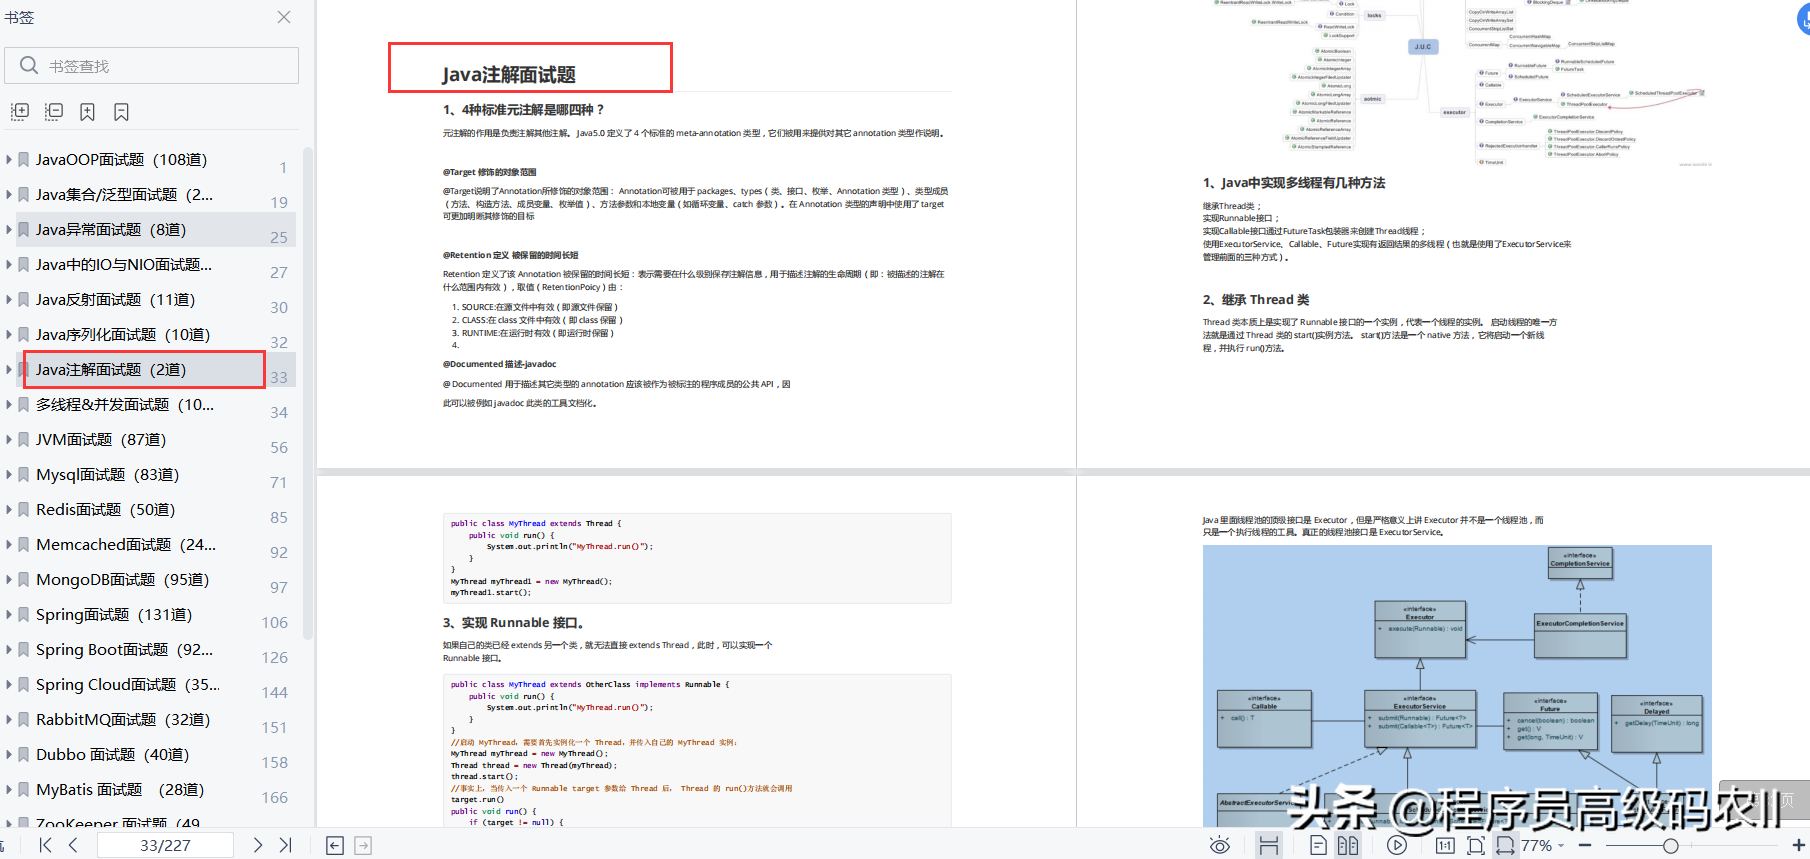The image size is (1810, 859).
Task: Click the zoom out minus button
Action: tap(1585, 846)
